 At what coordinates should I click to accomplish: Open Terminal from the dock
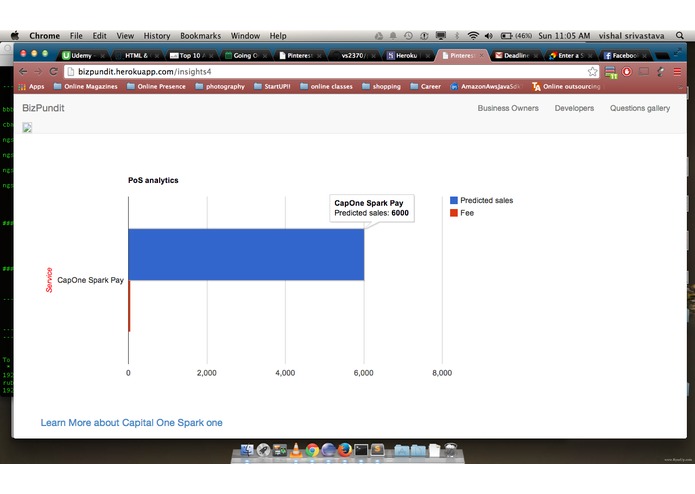[x=361, y=450]
